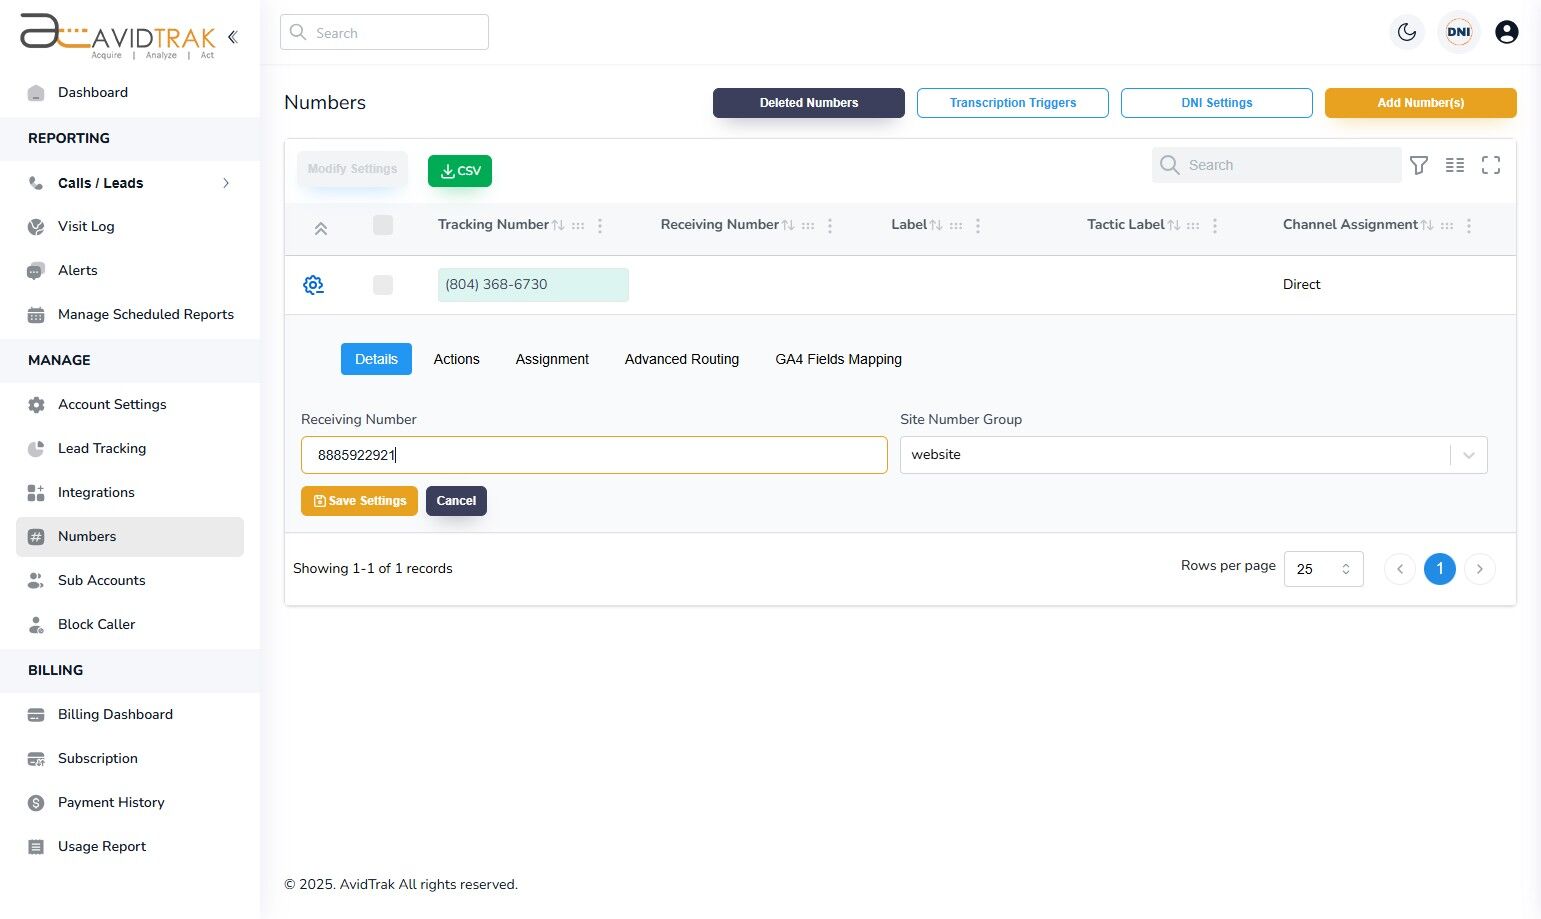Click inside the Receiving Number input field
1541x919 pixels.
594,455
